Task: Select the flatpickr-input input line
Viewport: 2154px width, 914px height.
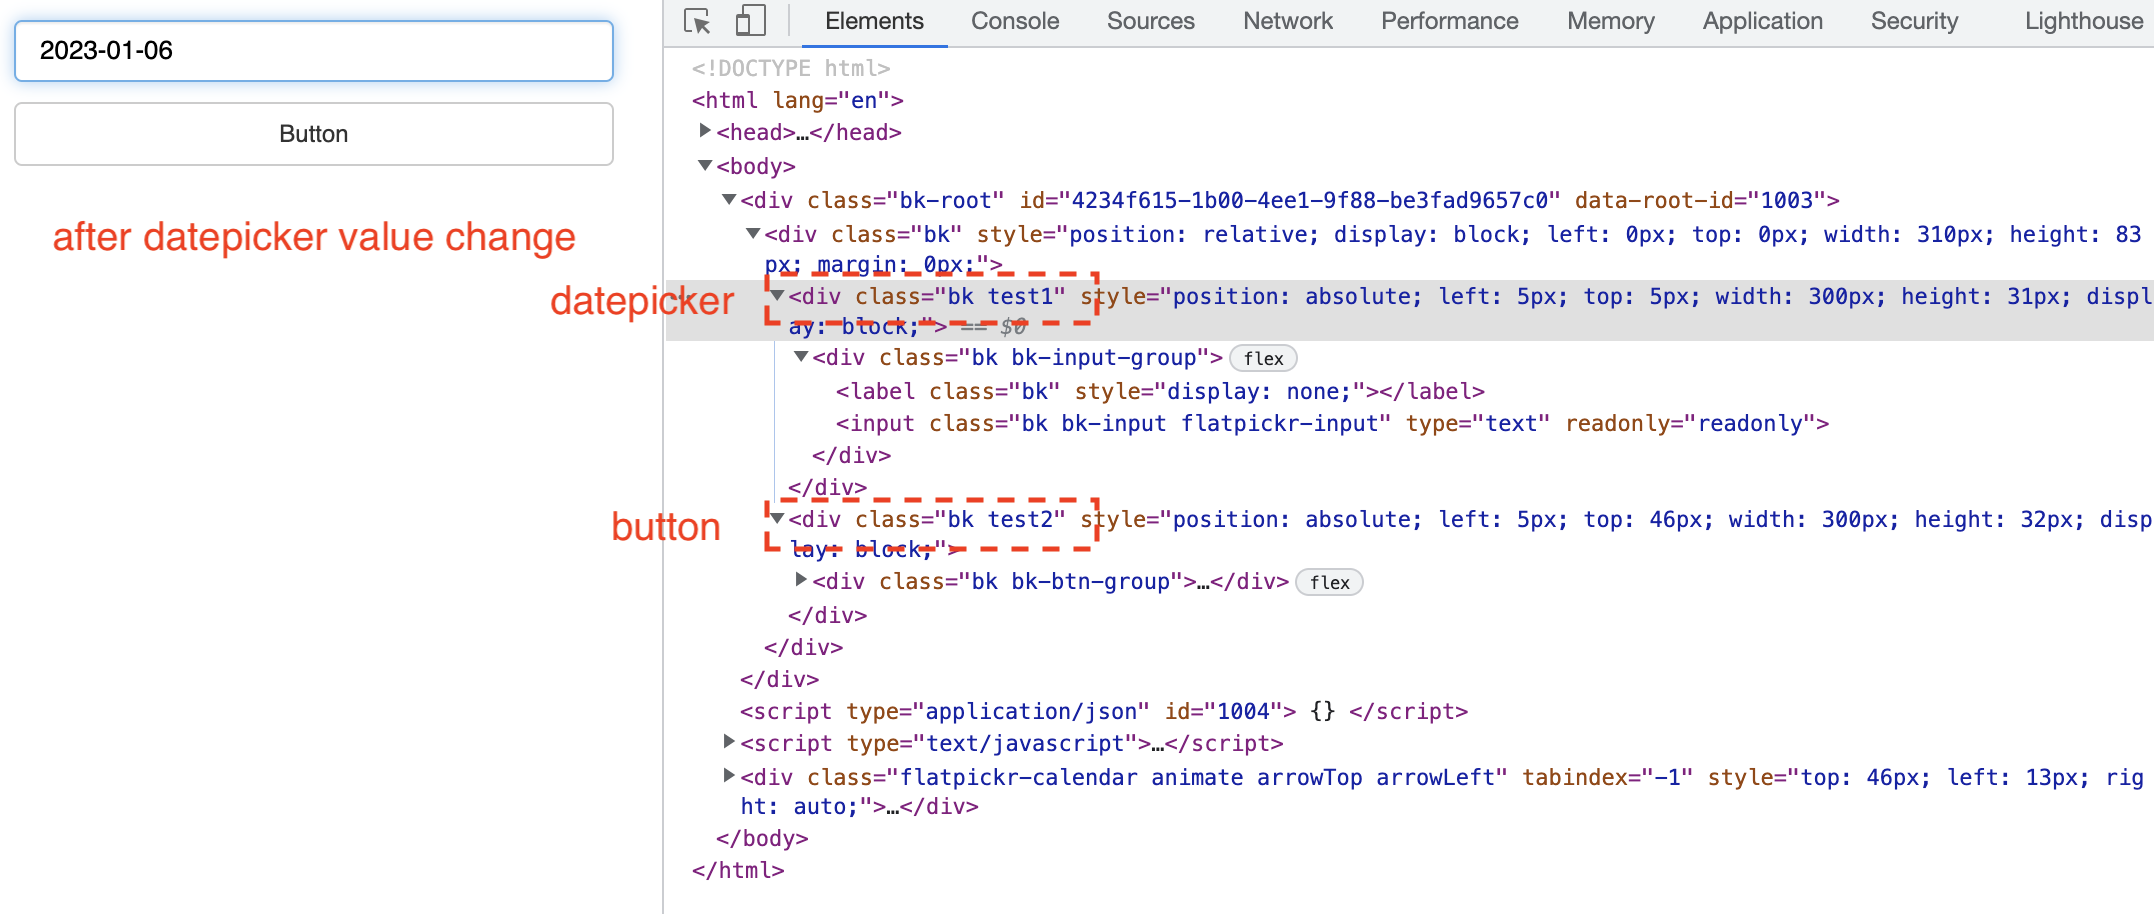Action: tap(1332, 423)
